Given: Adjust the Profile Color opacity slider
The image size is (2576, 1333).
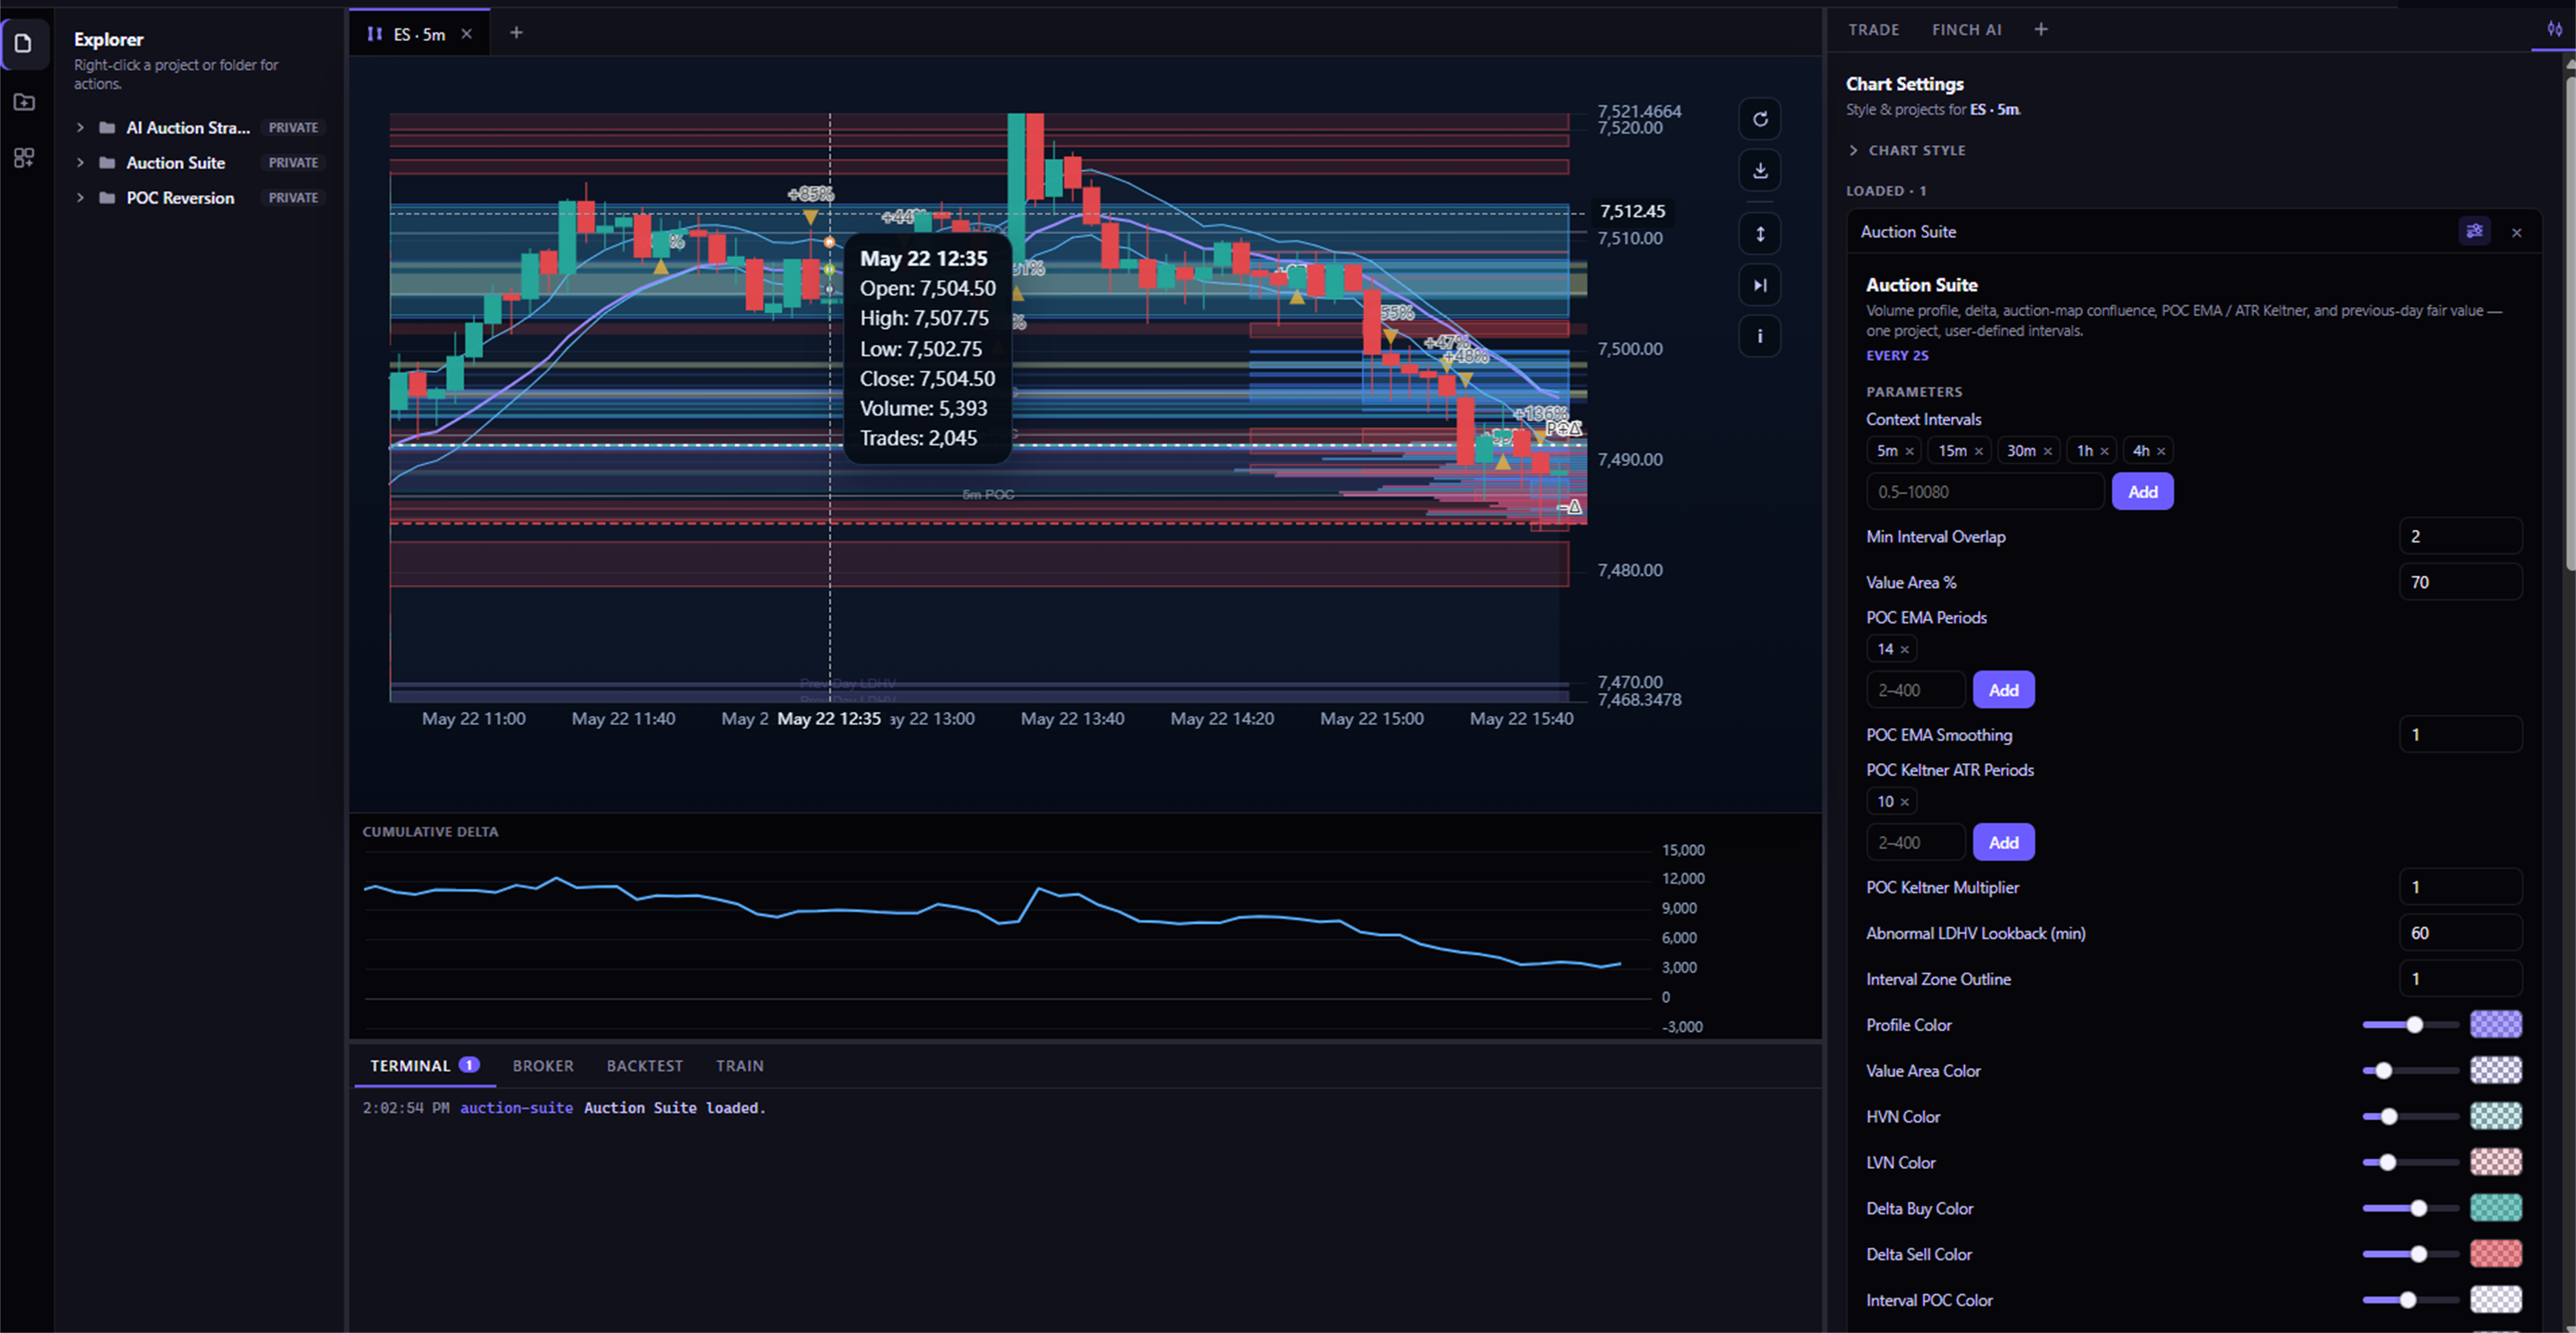Looking at the screenshot, I should (2410, 1025).
